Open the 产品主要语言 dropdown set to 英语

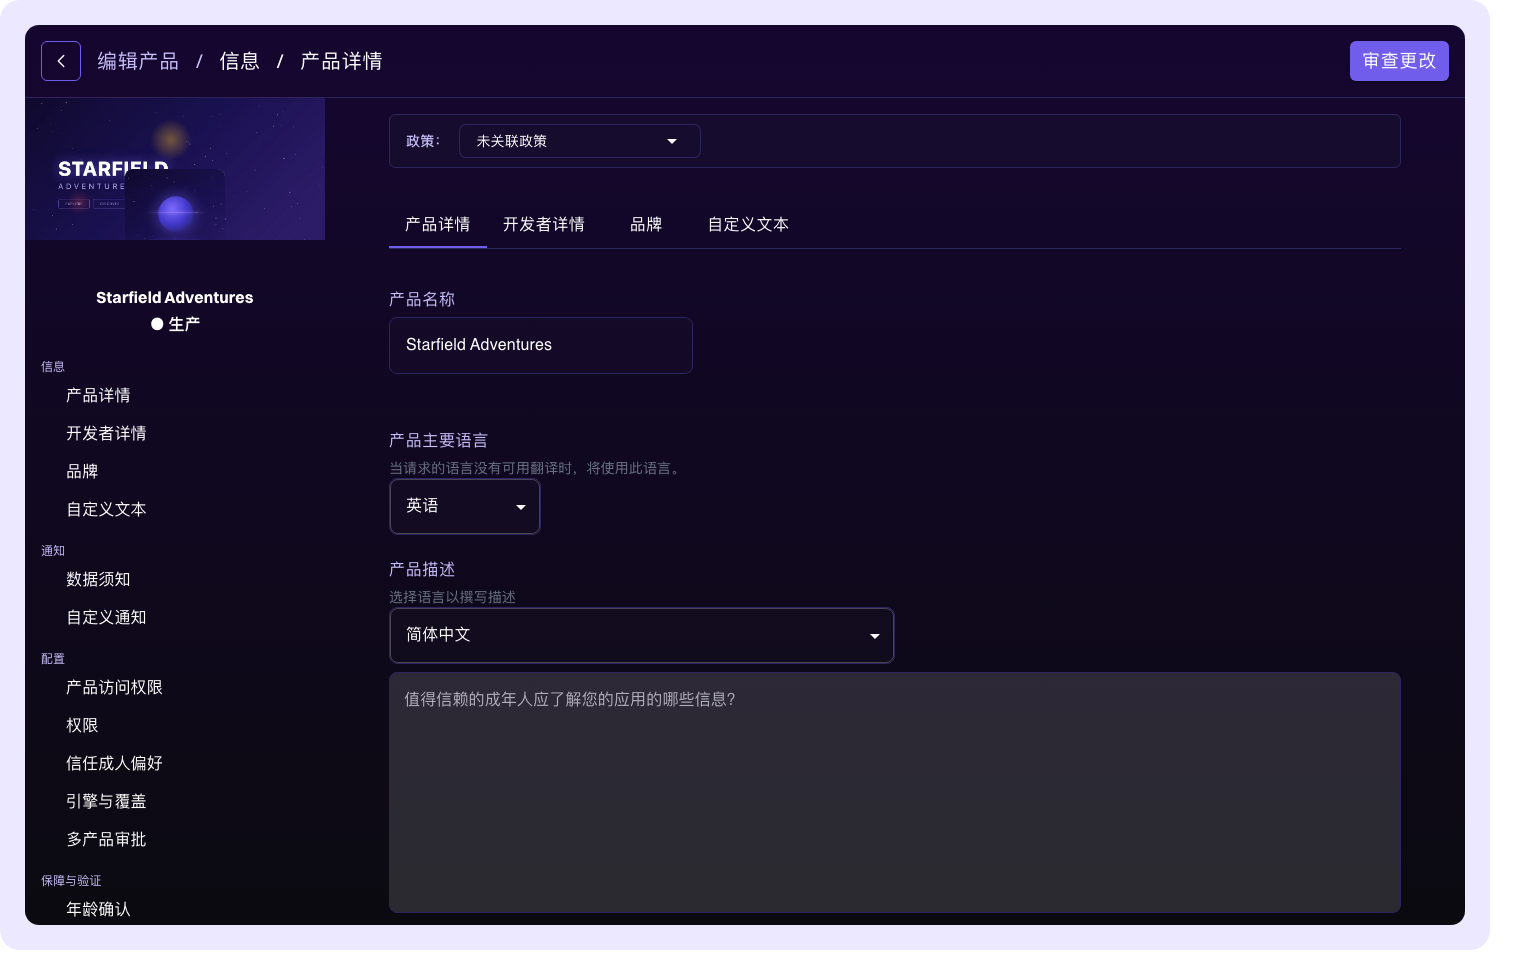click(x=465, y=506)
